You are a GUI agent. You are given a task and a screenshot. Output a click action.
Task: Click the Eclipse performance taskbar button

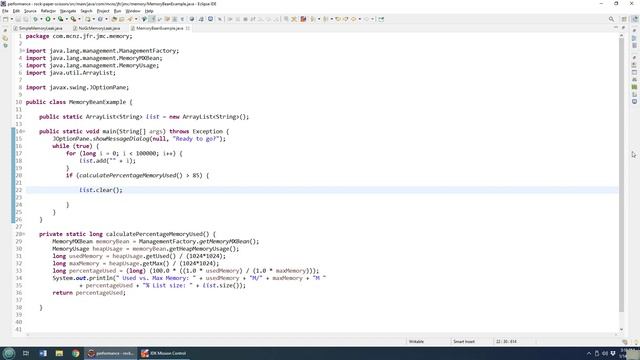[111, 353]
